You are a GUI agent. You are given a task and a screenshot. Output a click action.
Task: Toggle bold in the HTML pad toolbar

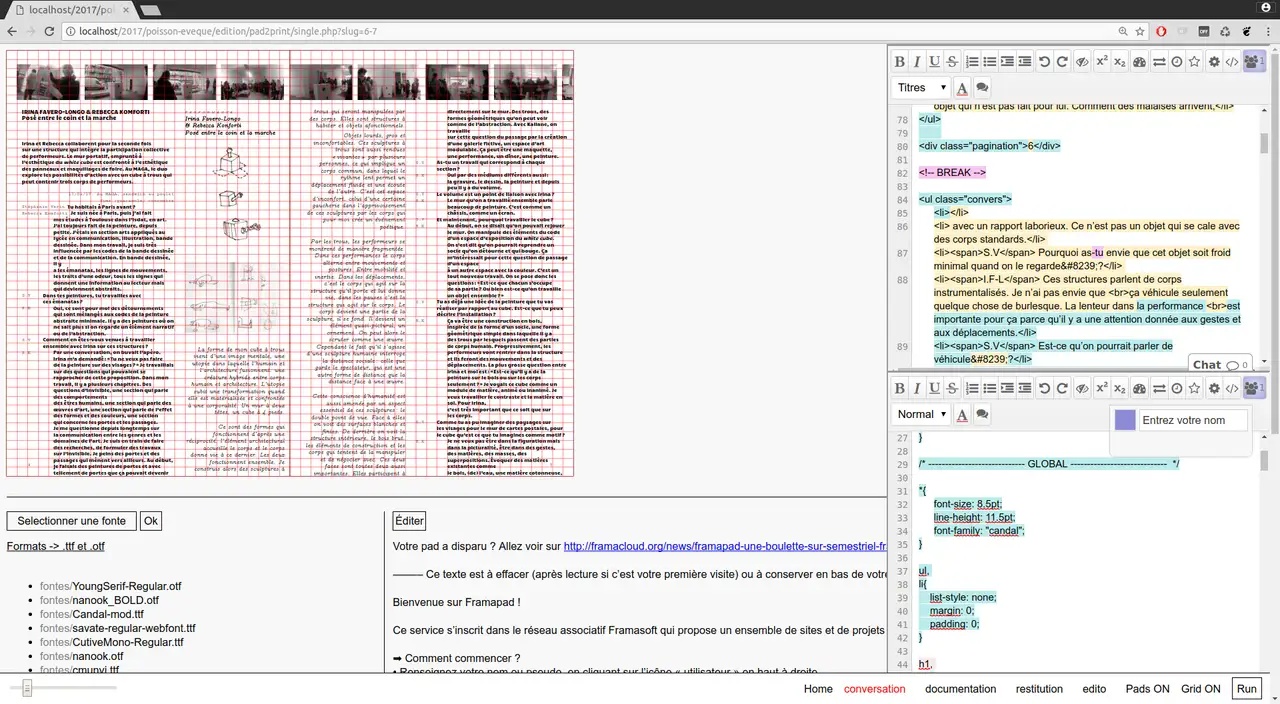(899, 62)
